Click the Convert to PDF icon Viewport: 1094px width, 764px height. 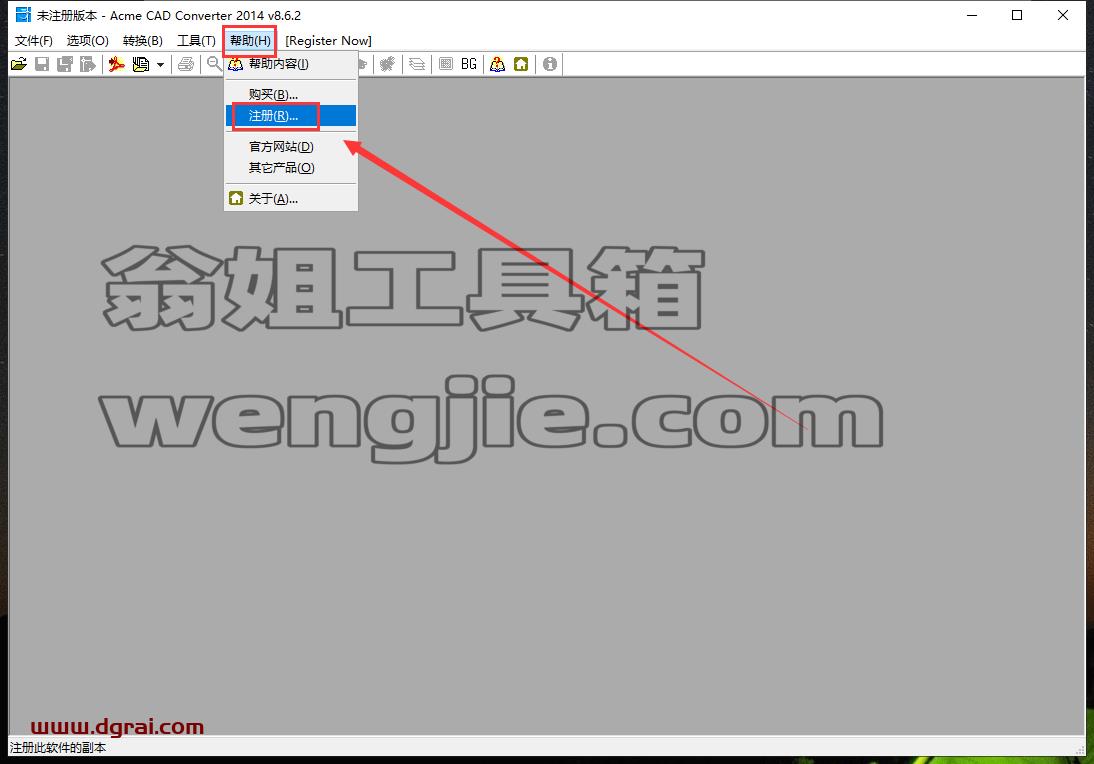[117, 64]
